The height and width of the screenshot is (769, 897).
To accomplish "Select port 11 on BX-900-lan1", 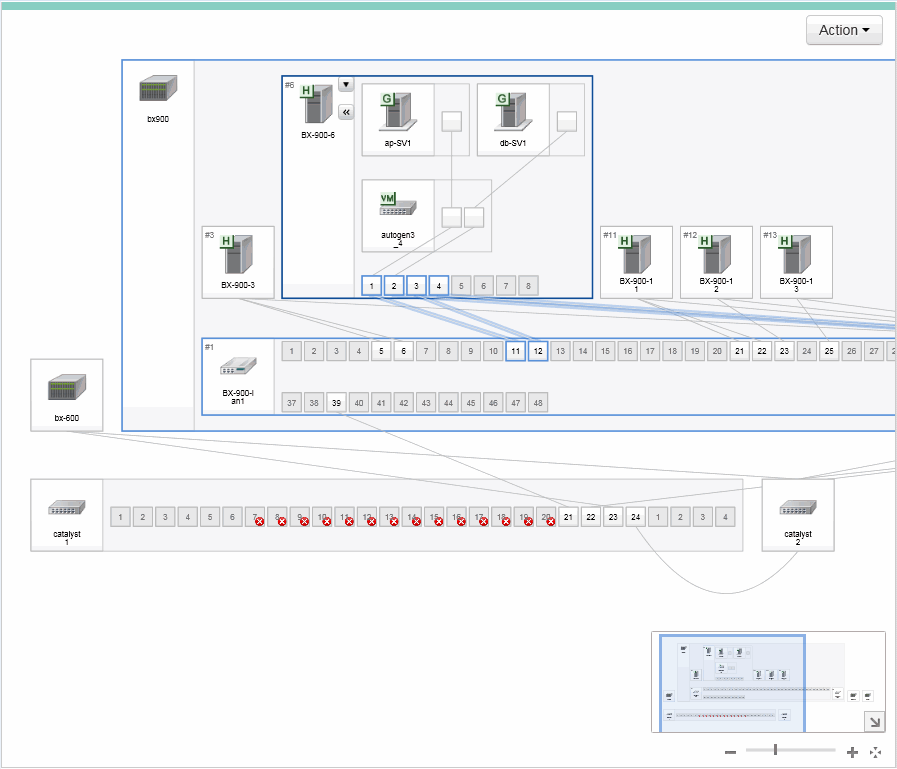I will [515, 351].
